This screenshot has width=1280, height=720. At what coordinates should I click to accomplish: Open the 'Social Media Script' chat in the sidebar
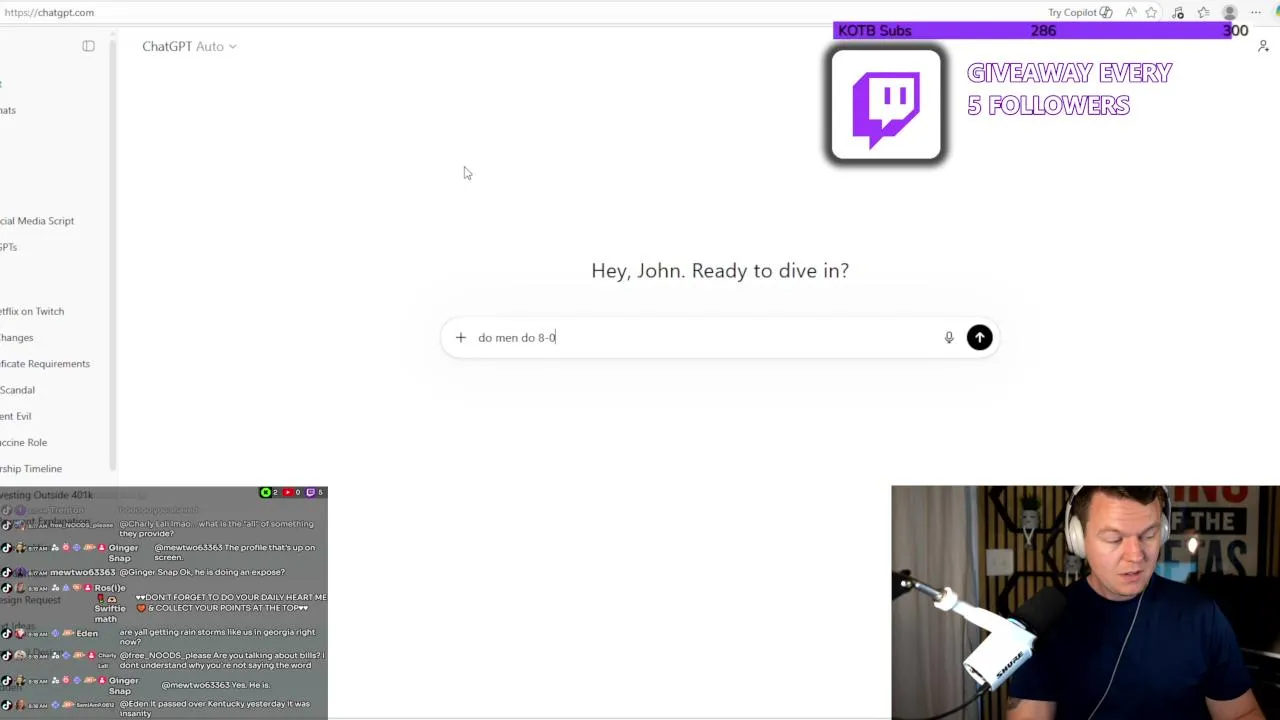click(x=37, y=221)
